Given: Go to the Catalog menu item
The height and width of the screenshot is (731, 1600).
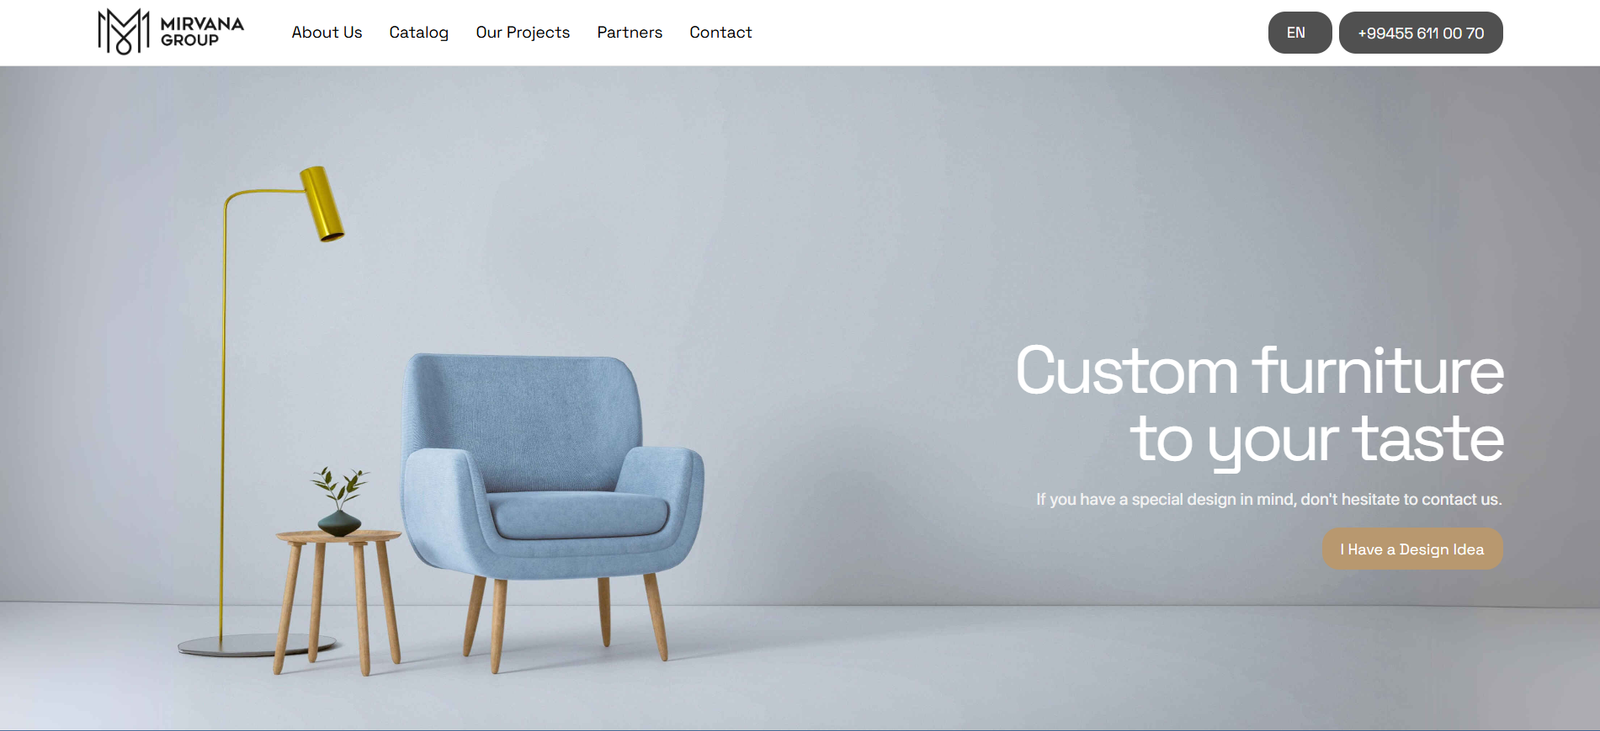Looking at the screenshot, I should click(x=419, y=32).
